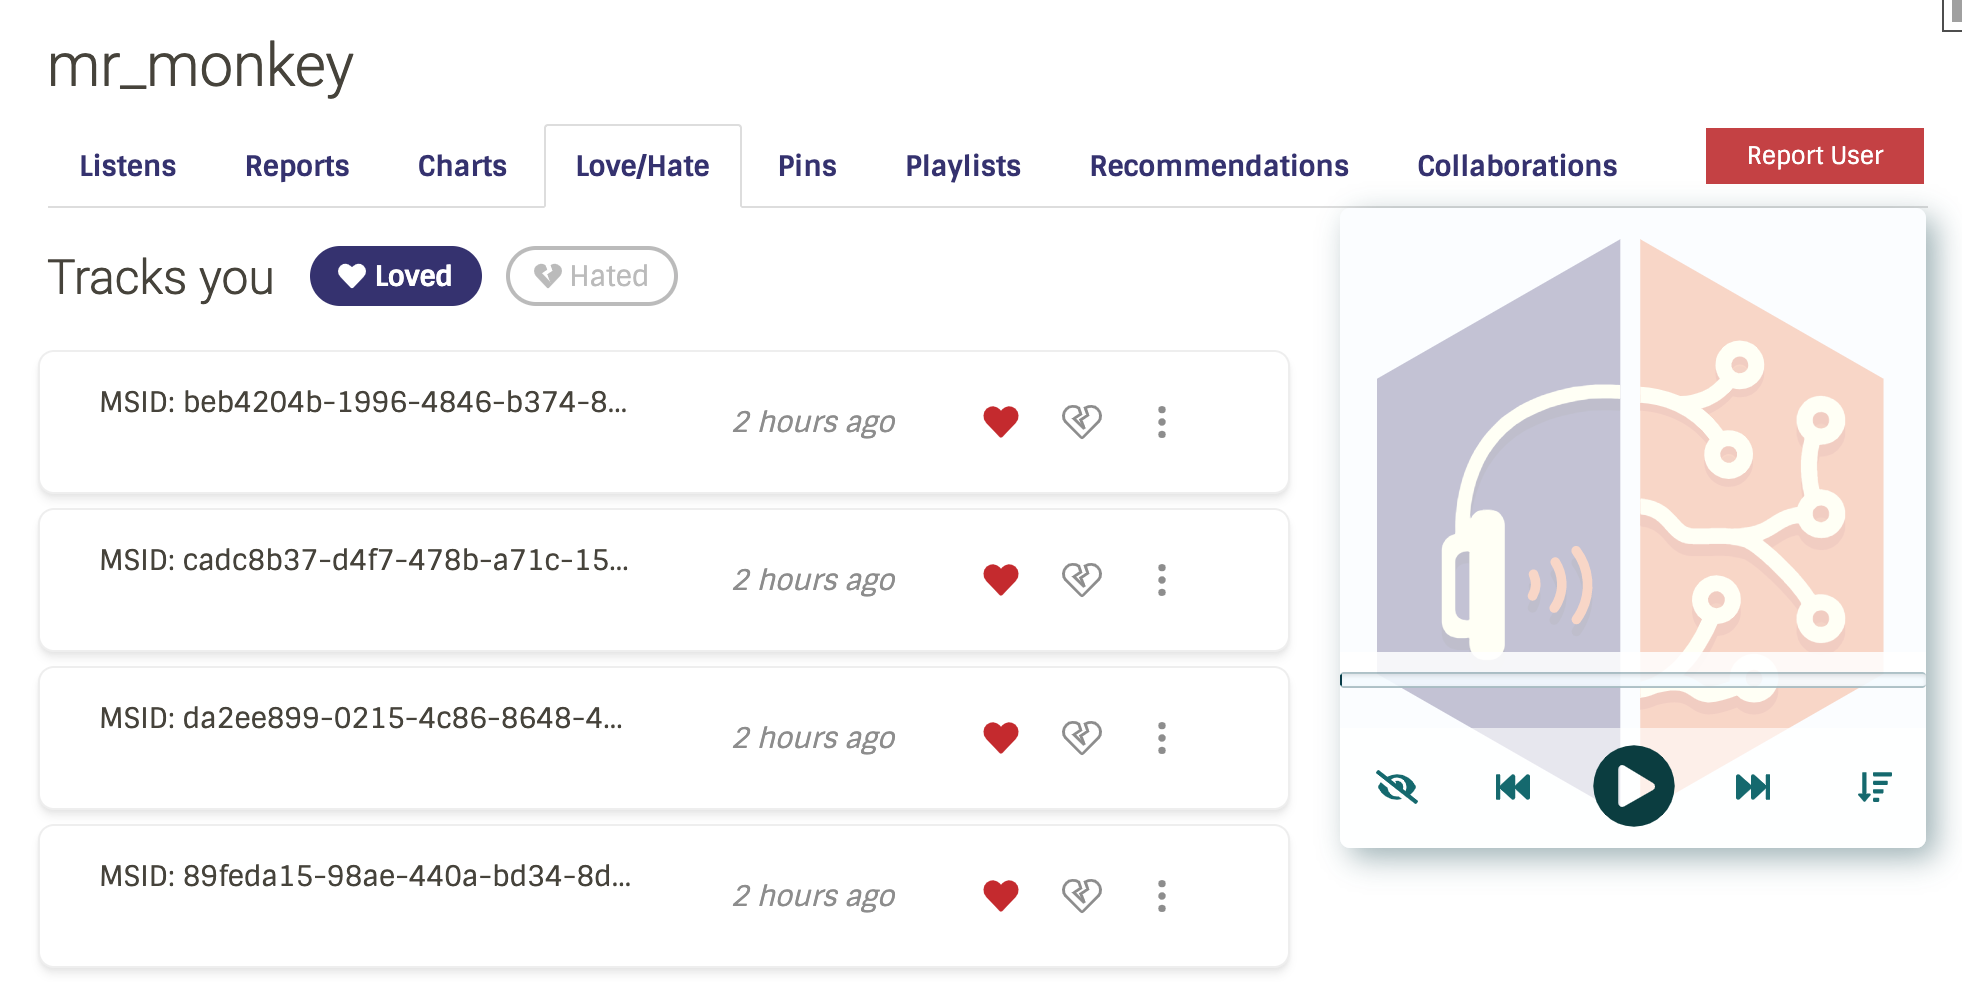Select track text MSID: 89feda15-98ae-440a-bd34-8d...
The image size is (1962, 982).
365,876
